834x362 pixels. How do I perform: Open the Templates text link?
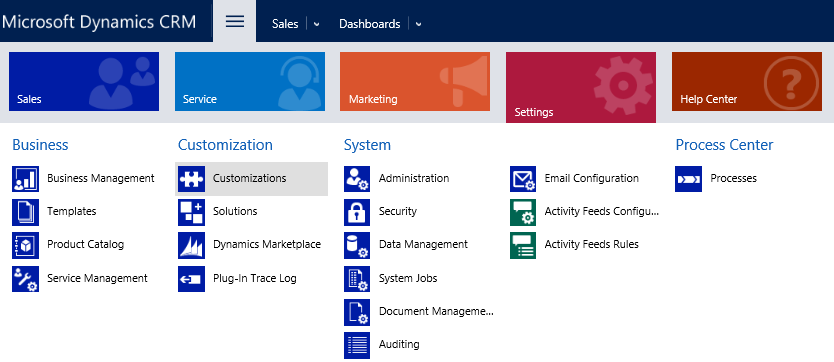coord(72,211)
